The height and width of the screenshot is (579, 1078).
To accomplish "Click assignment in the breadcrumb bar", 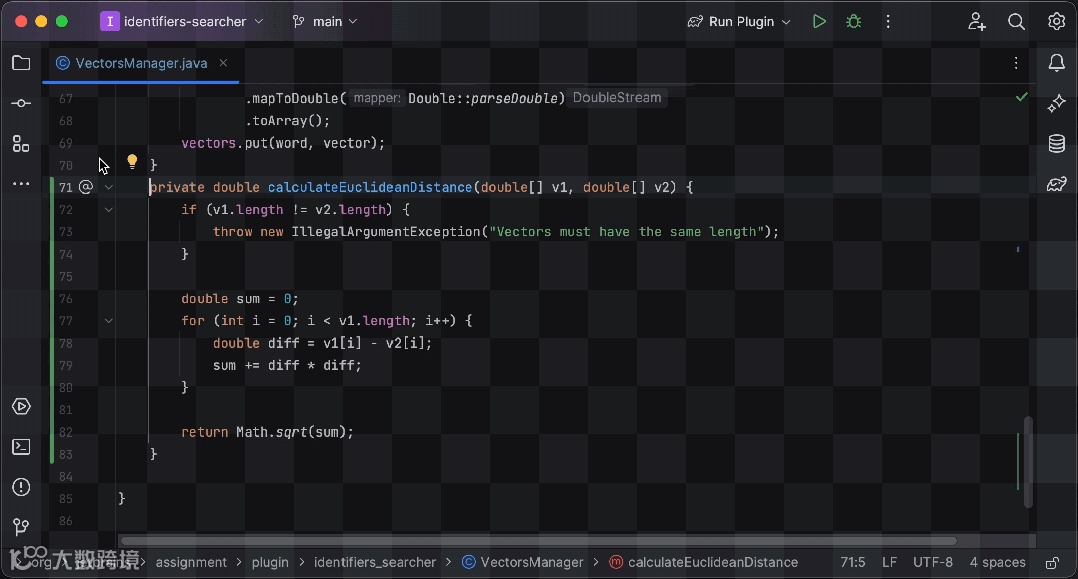I will 191,562.
